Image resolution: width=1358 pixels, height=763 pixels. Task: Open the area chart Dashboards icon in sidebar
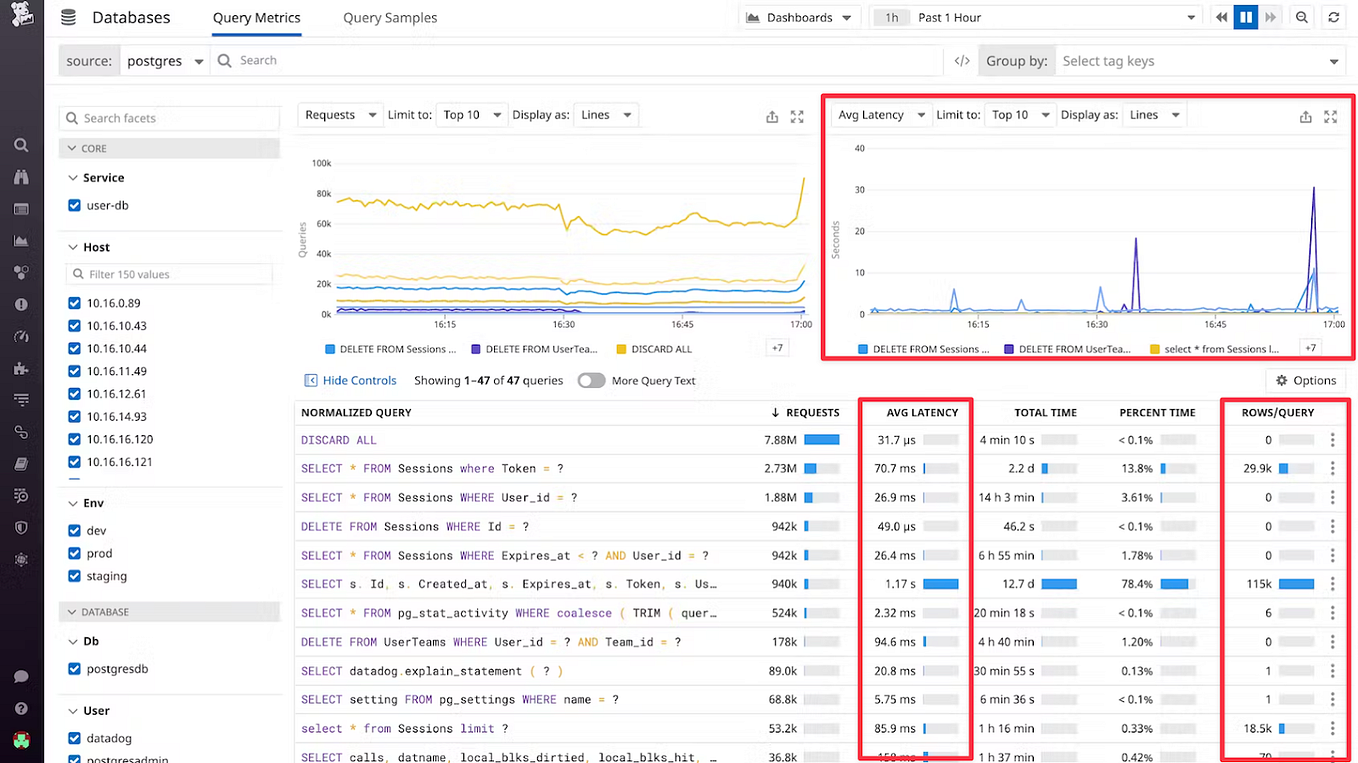coord(21,241)
